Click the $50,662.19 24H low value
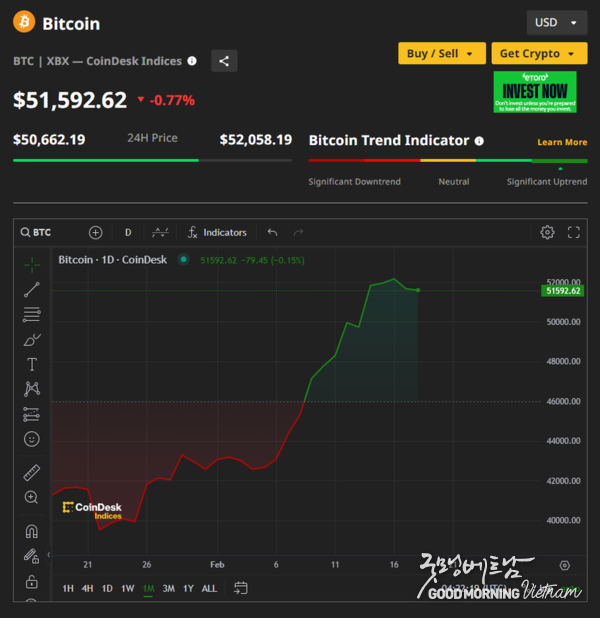This screenshot has height=618, width=600. click(x=49, y=140)
